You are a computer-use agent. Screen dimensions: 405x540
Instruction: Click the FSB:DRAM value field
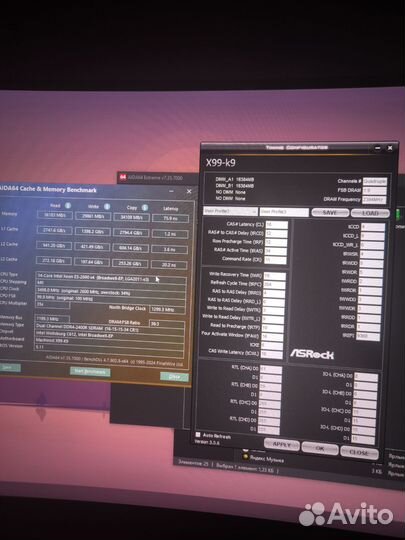[x=375, y=190]
